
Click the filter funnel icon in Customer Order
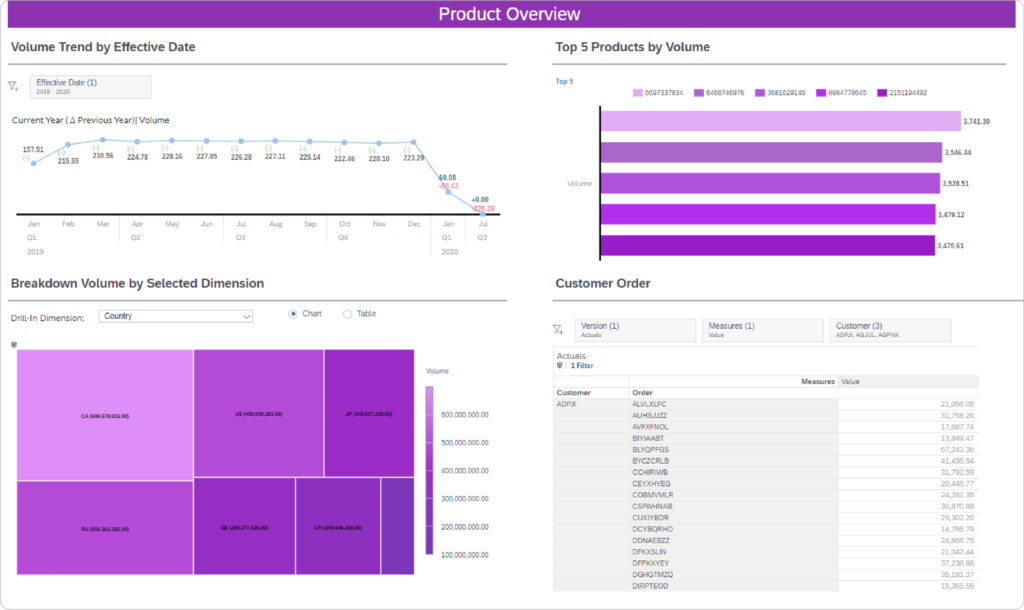tap(559, 330)
